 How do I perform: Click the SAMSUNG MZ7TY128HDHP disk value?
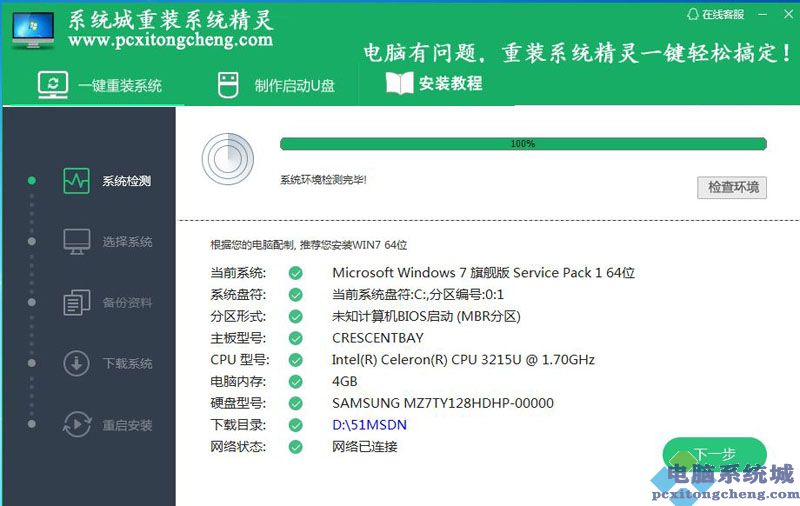[443, 403]
